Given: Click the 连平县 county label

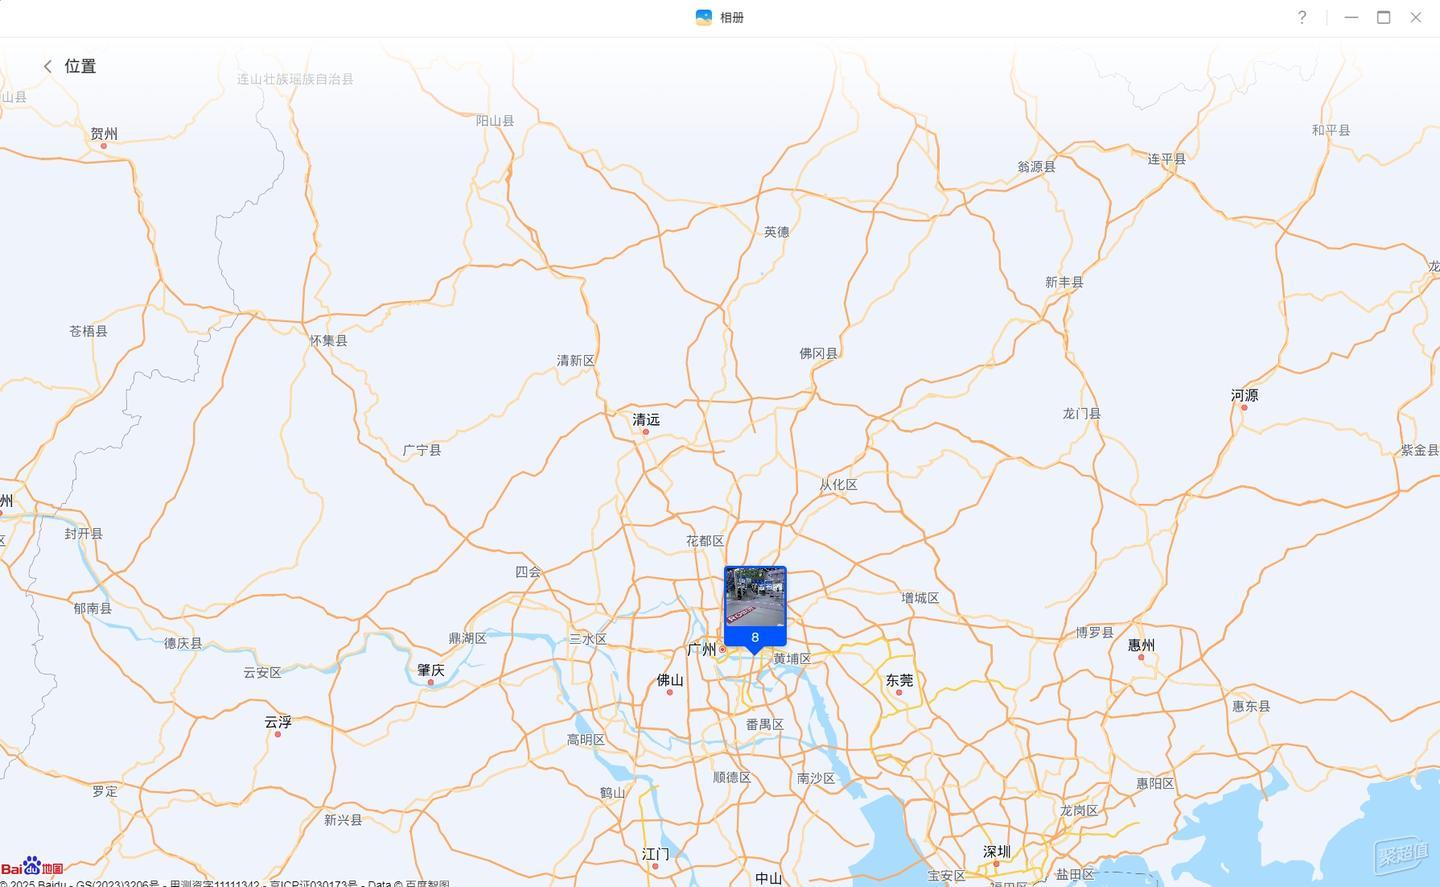Looking at the screenshot, I should 1167,159.
